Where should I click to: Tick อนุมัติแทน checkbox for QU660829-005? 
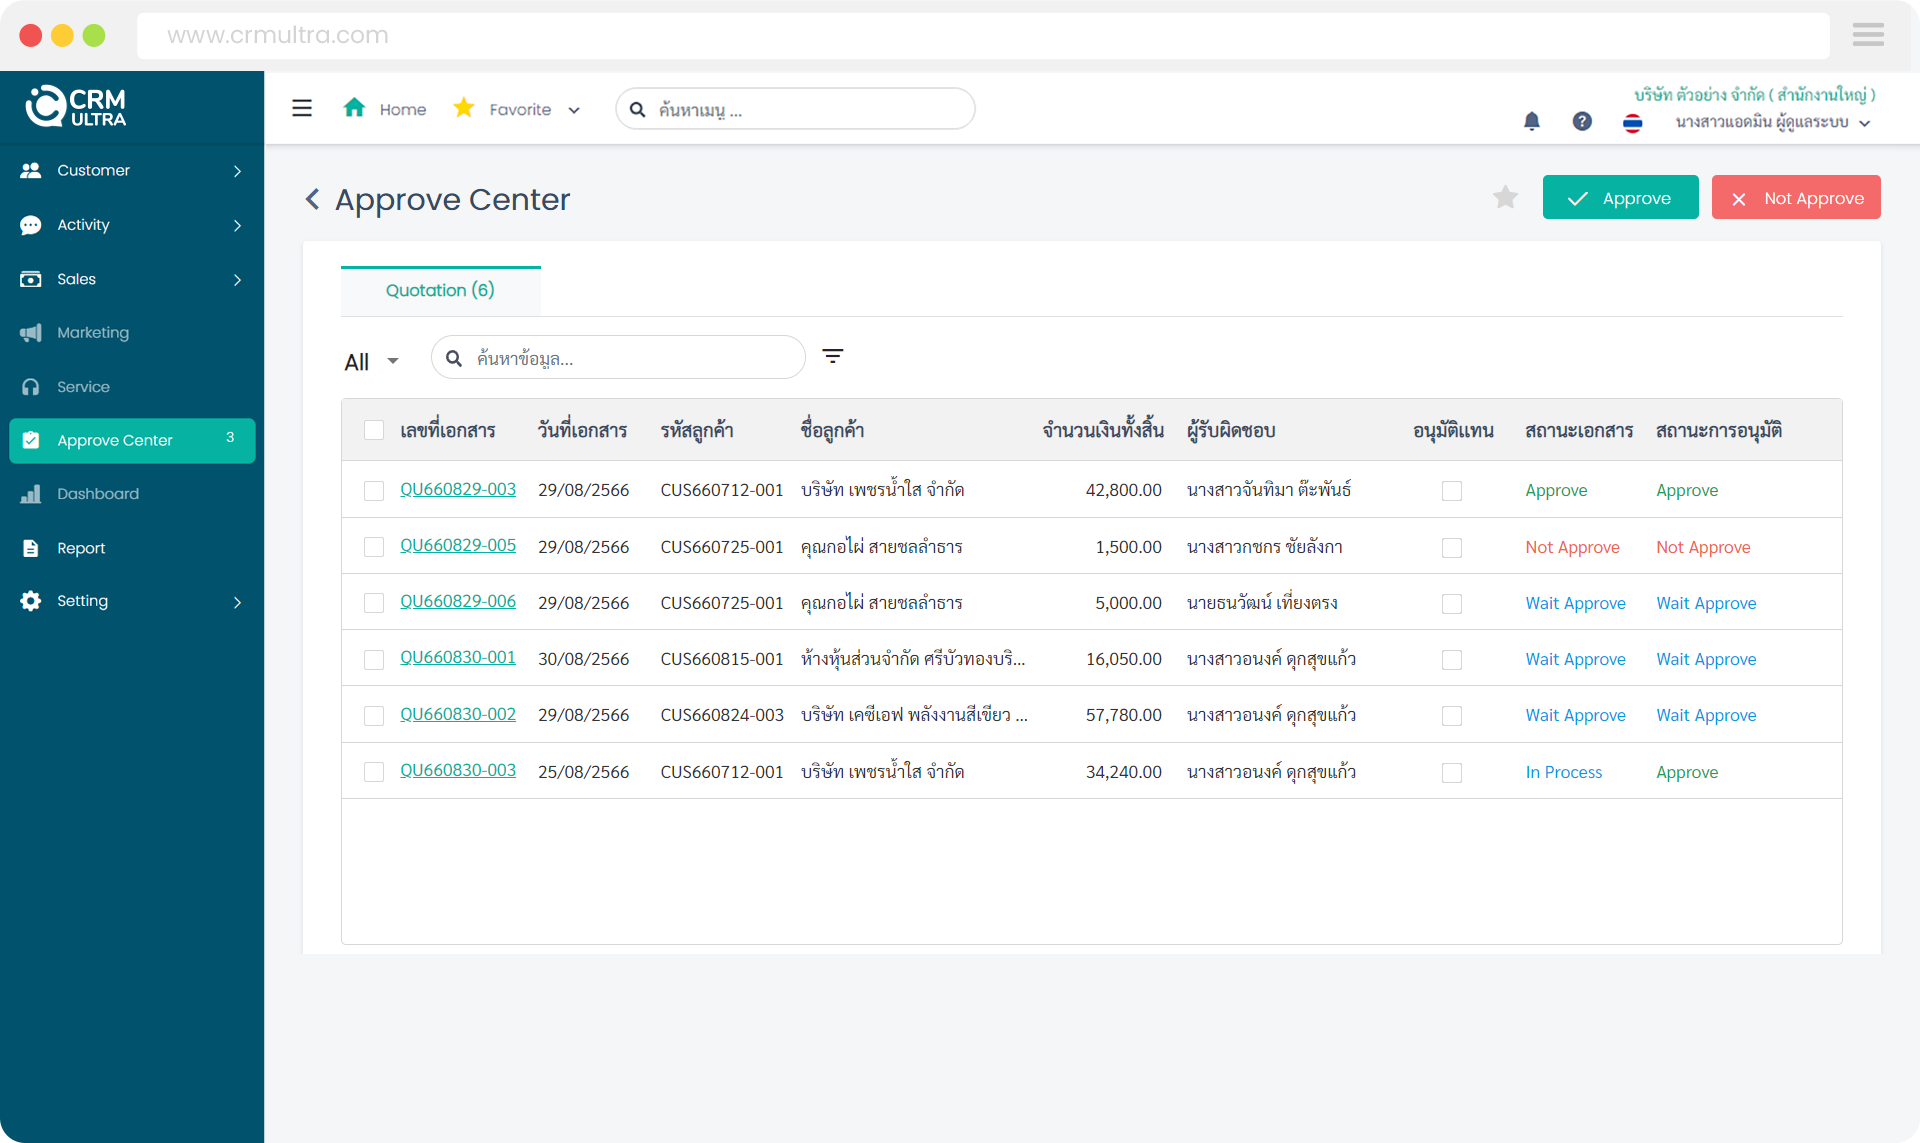[1452, 547]
